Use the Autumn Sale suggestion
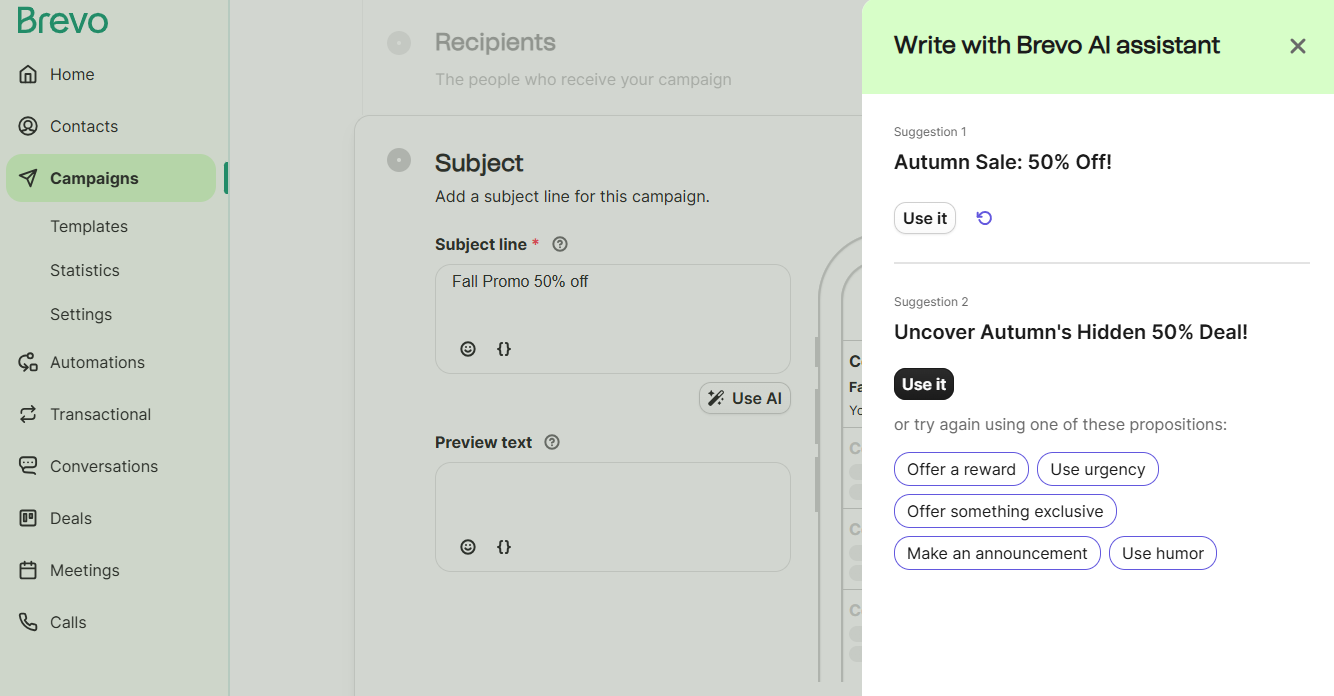 [x=925, y=218]
